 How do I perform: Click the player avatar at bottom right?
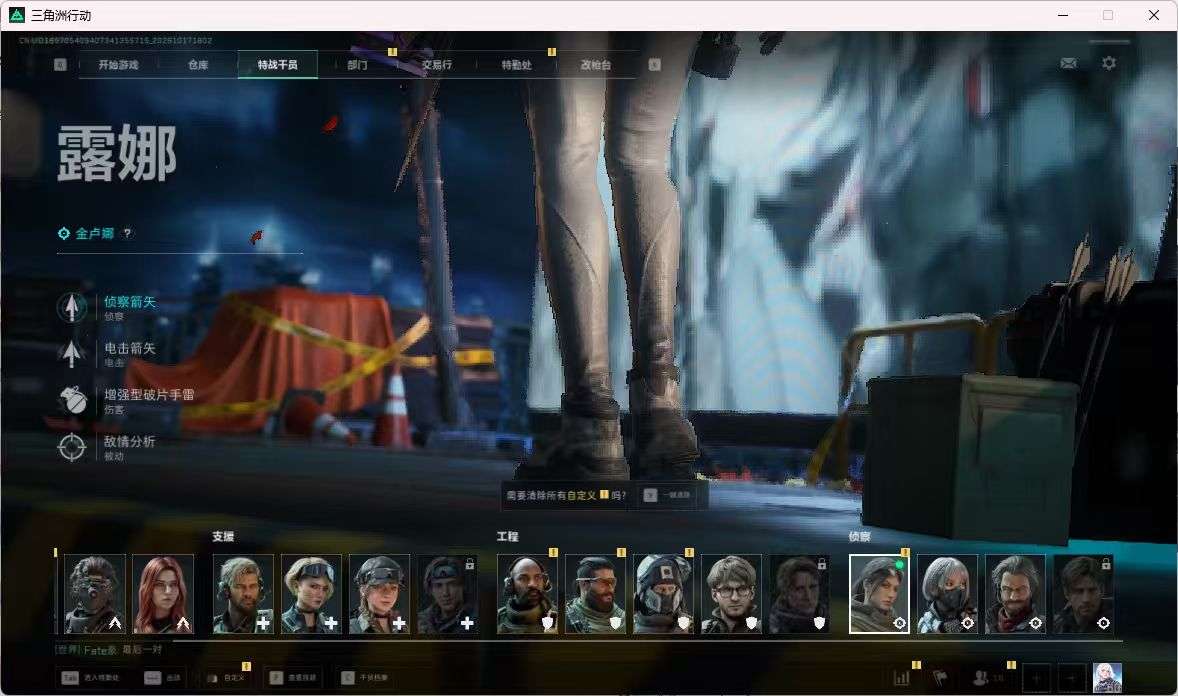(x=1107, y=677)
